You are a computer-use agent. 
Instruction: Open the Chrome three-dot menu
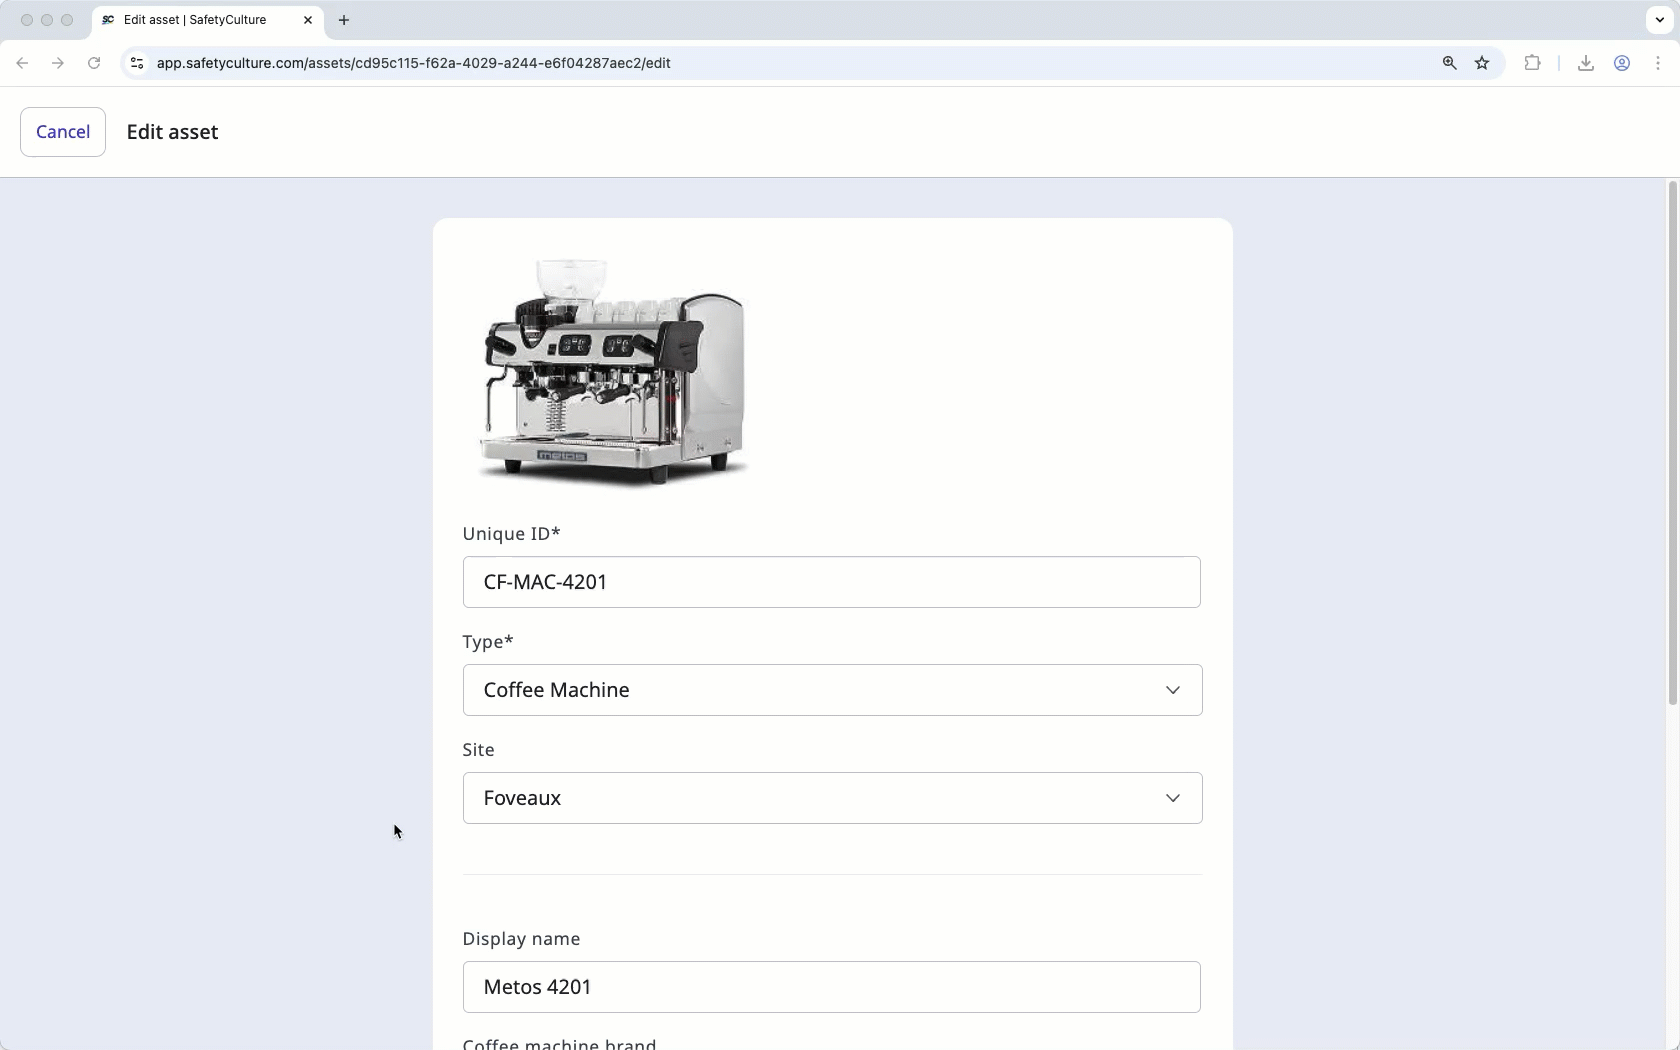coord(1658,63)
